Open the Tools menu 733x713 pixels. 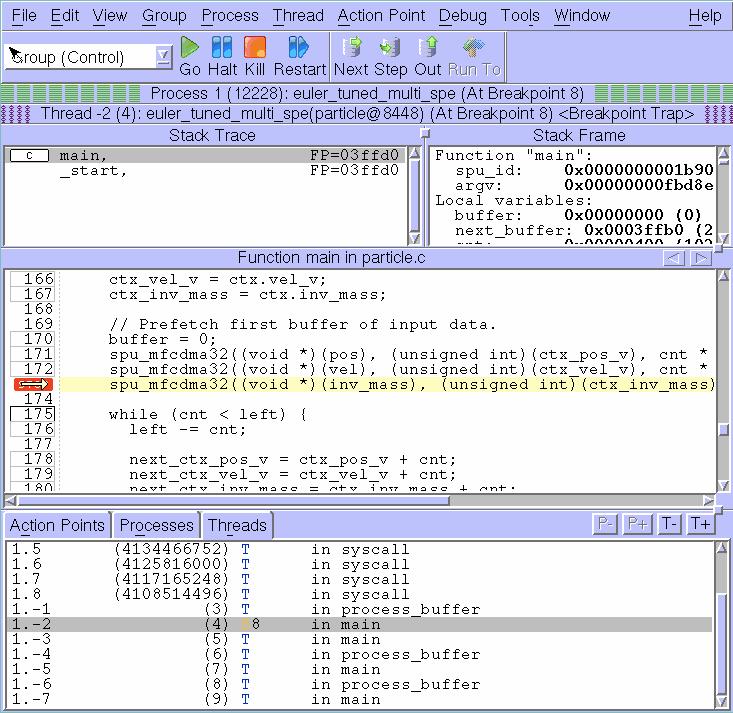click(520, 16)
